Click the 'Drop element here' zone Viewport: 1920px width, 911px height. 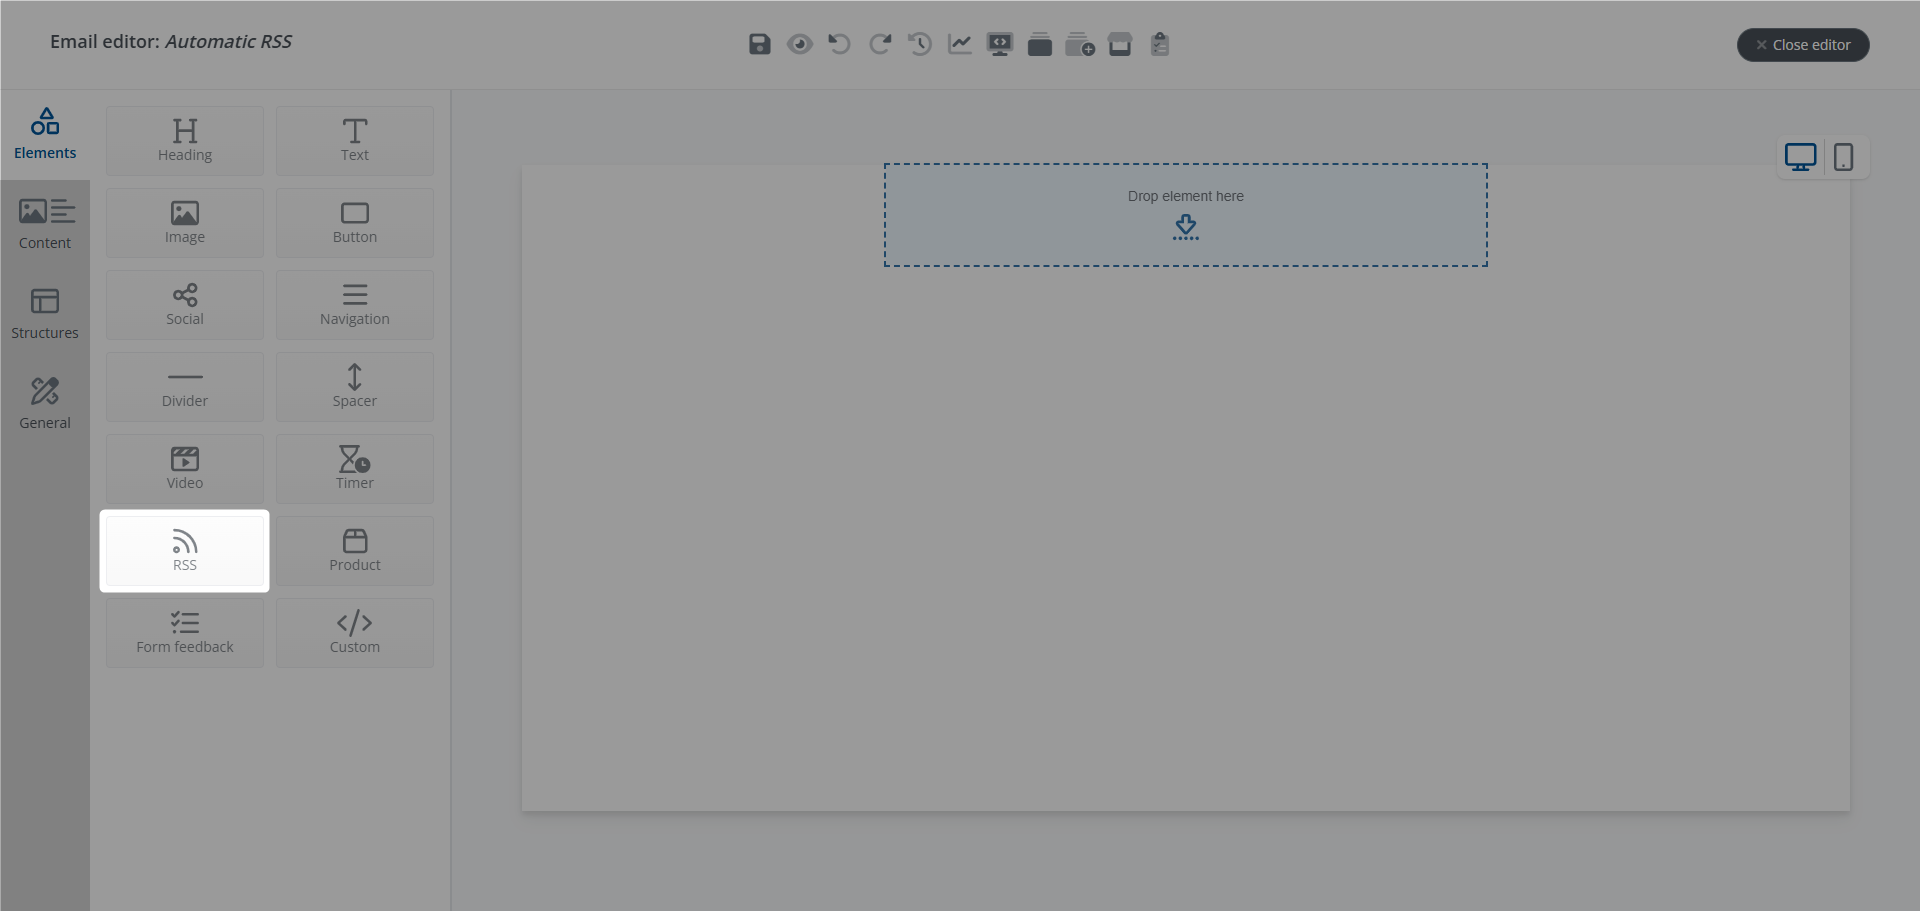point(1185,215)
